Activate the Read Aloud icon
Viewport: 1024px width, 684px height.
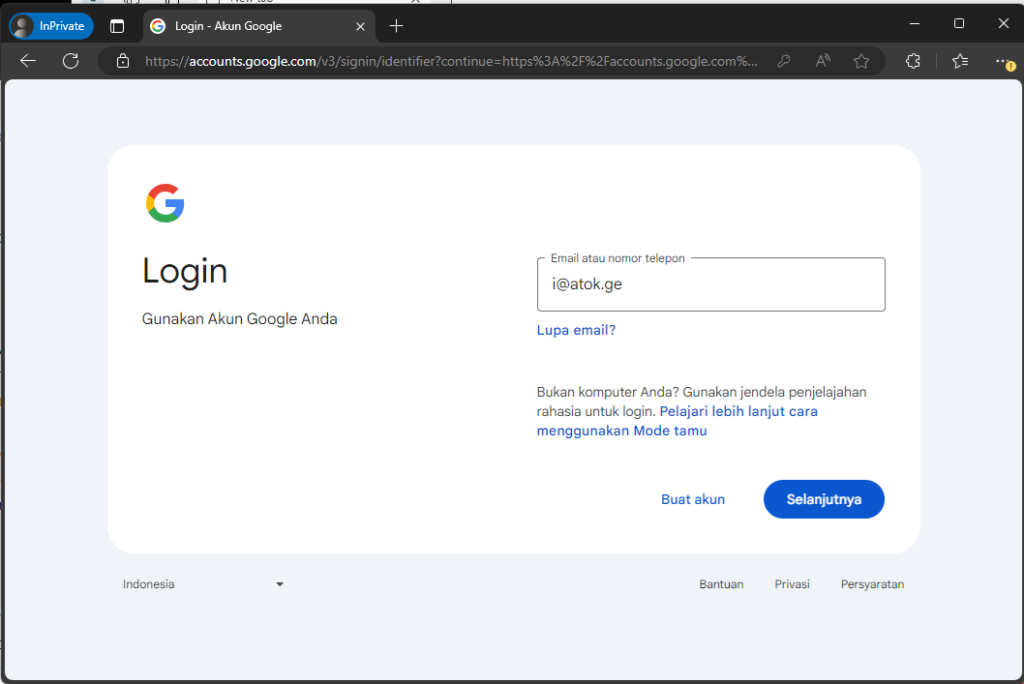823,61
